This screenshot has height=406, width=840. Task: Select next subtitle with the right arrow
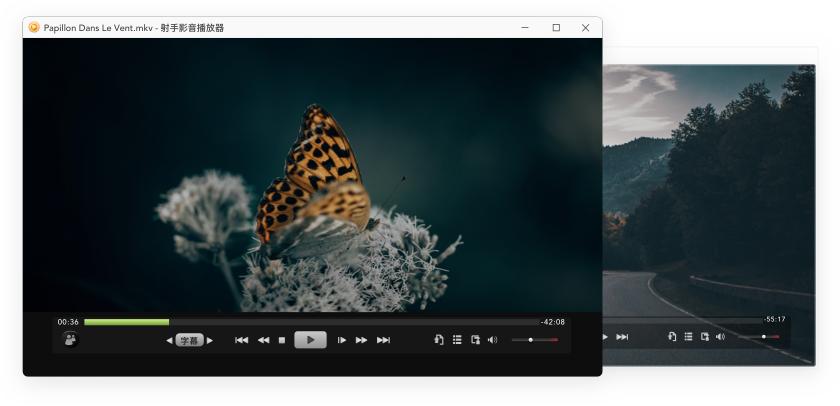point(209,340)
